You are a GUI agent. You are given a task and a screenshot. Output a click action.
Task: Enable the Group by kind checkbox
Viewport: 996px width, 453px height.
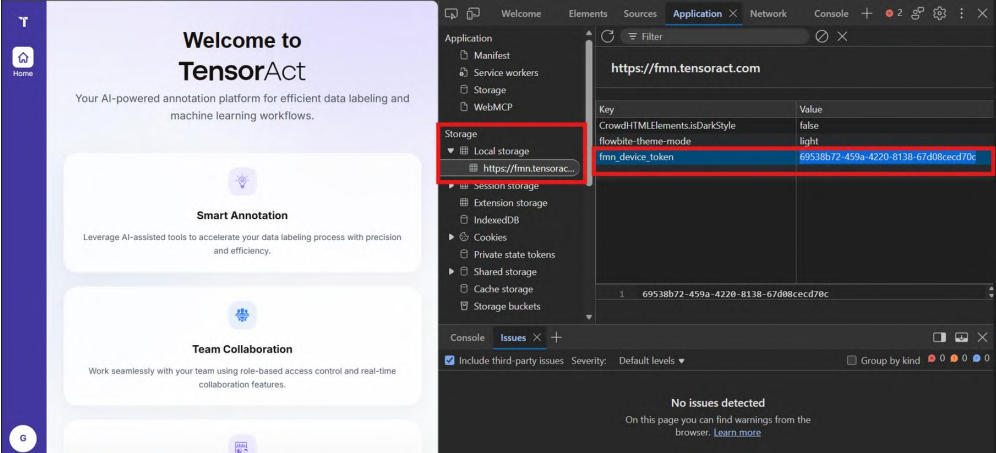(852, 360)
